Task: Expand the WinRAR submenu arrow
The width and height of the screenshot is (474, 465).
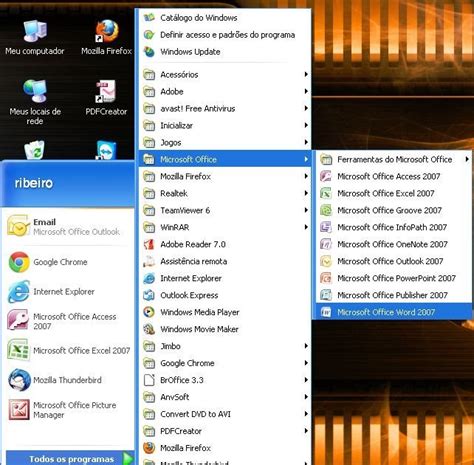Action: click(306, 227)
